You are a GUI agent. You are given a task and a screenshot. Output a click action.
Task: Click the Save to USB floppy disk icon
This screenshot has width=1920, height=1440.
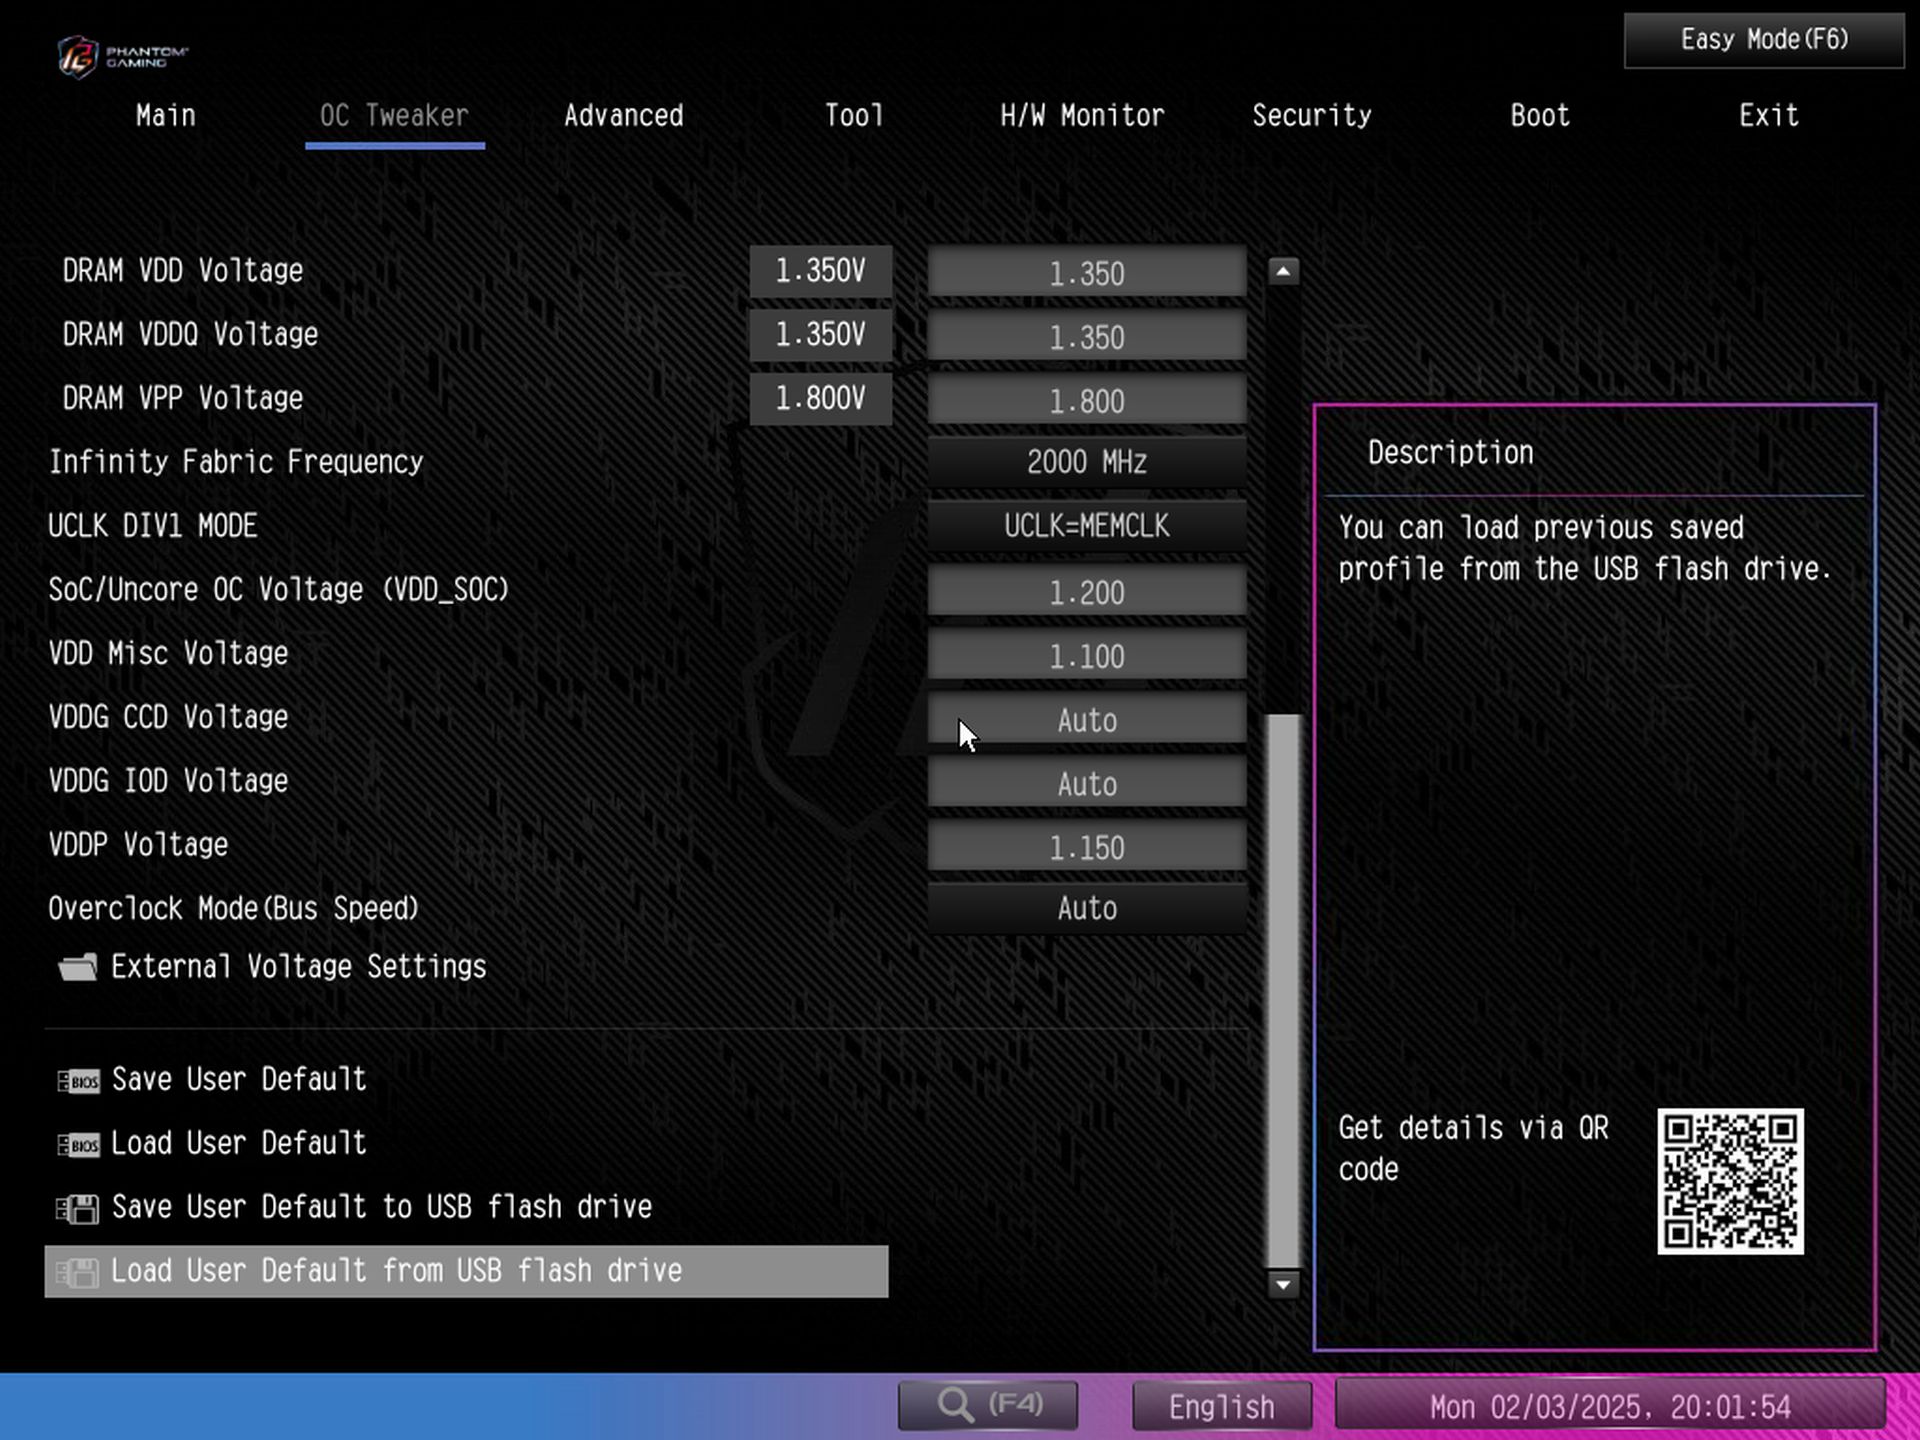(x=78, y=1209)
